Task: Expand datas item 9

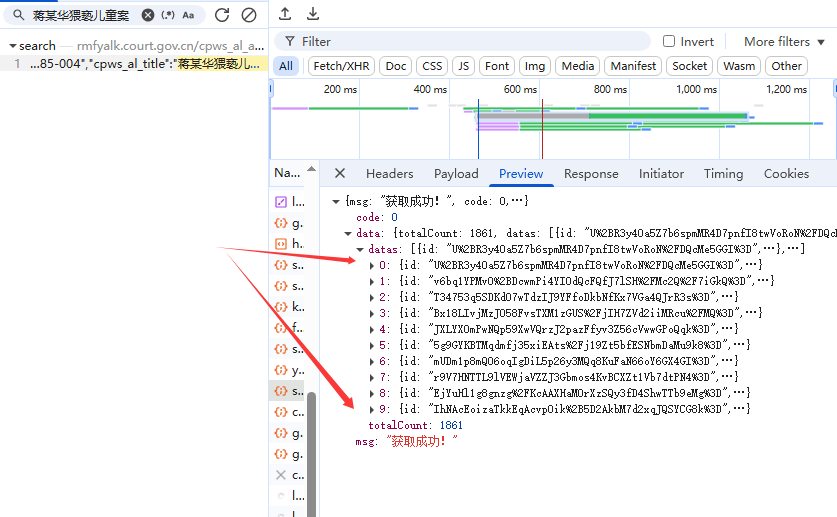Action: [372, 409]
